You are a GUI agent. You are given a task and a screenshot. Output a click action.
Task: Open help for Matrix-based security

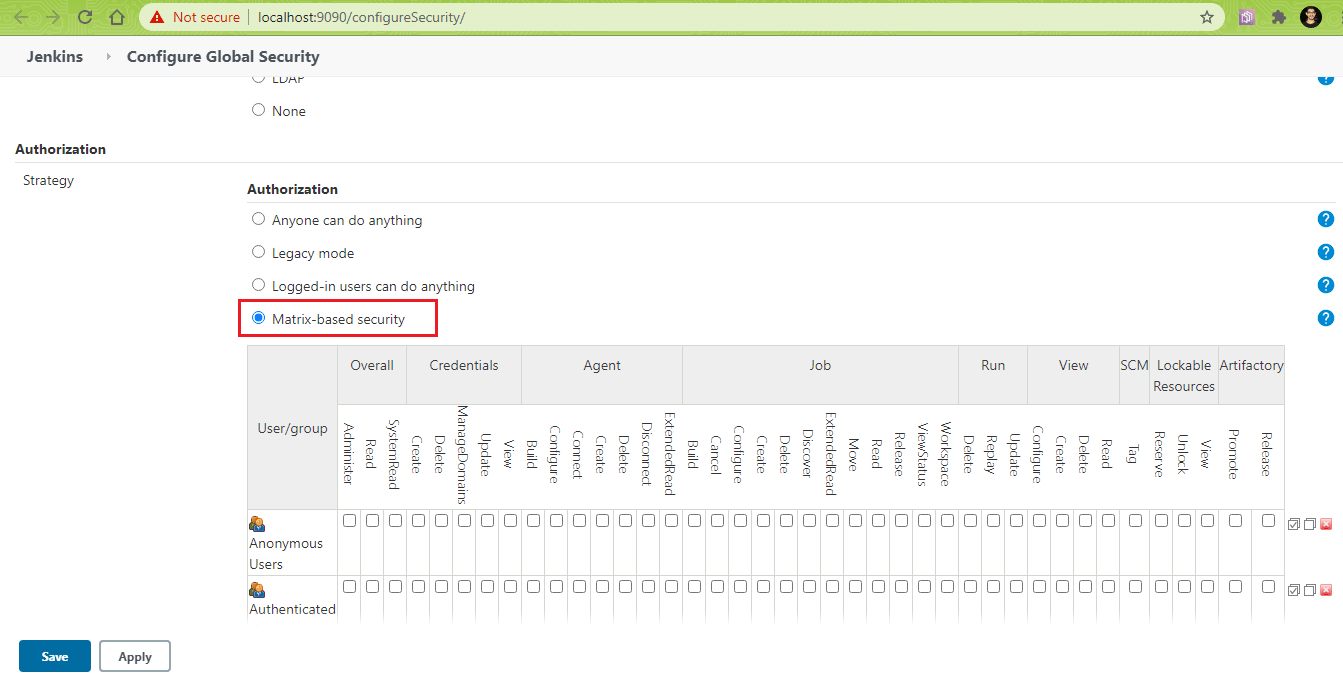pyautogui.click(x=1326, y=318)
